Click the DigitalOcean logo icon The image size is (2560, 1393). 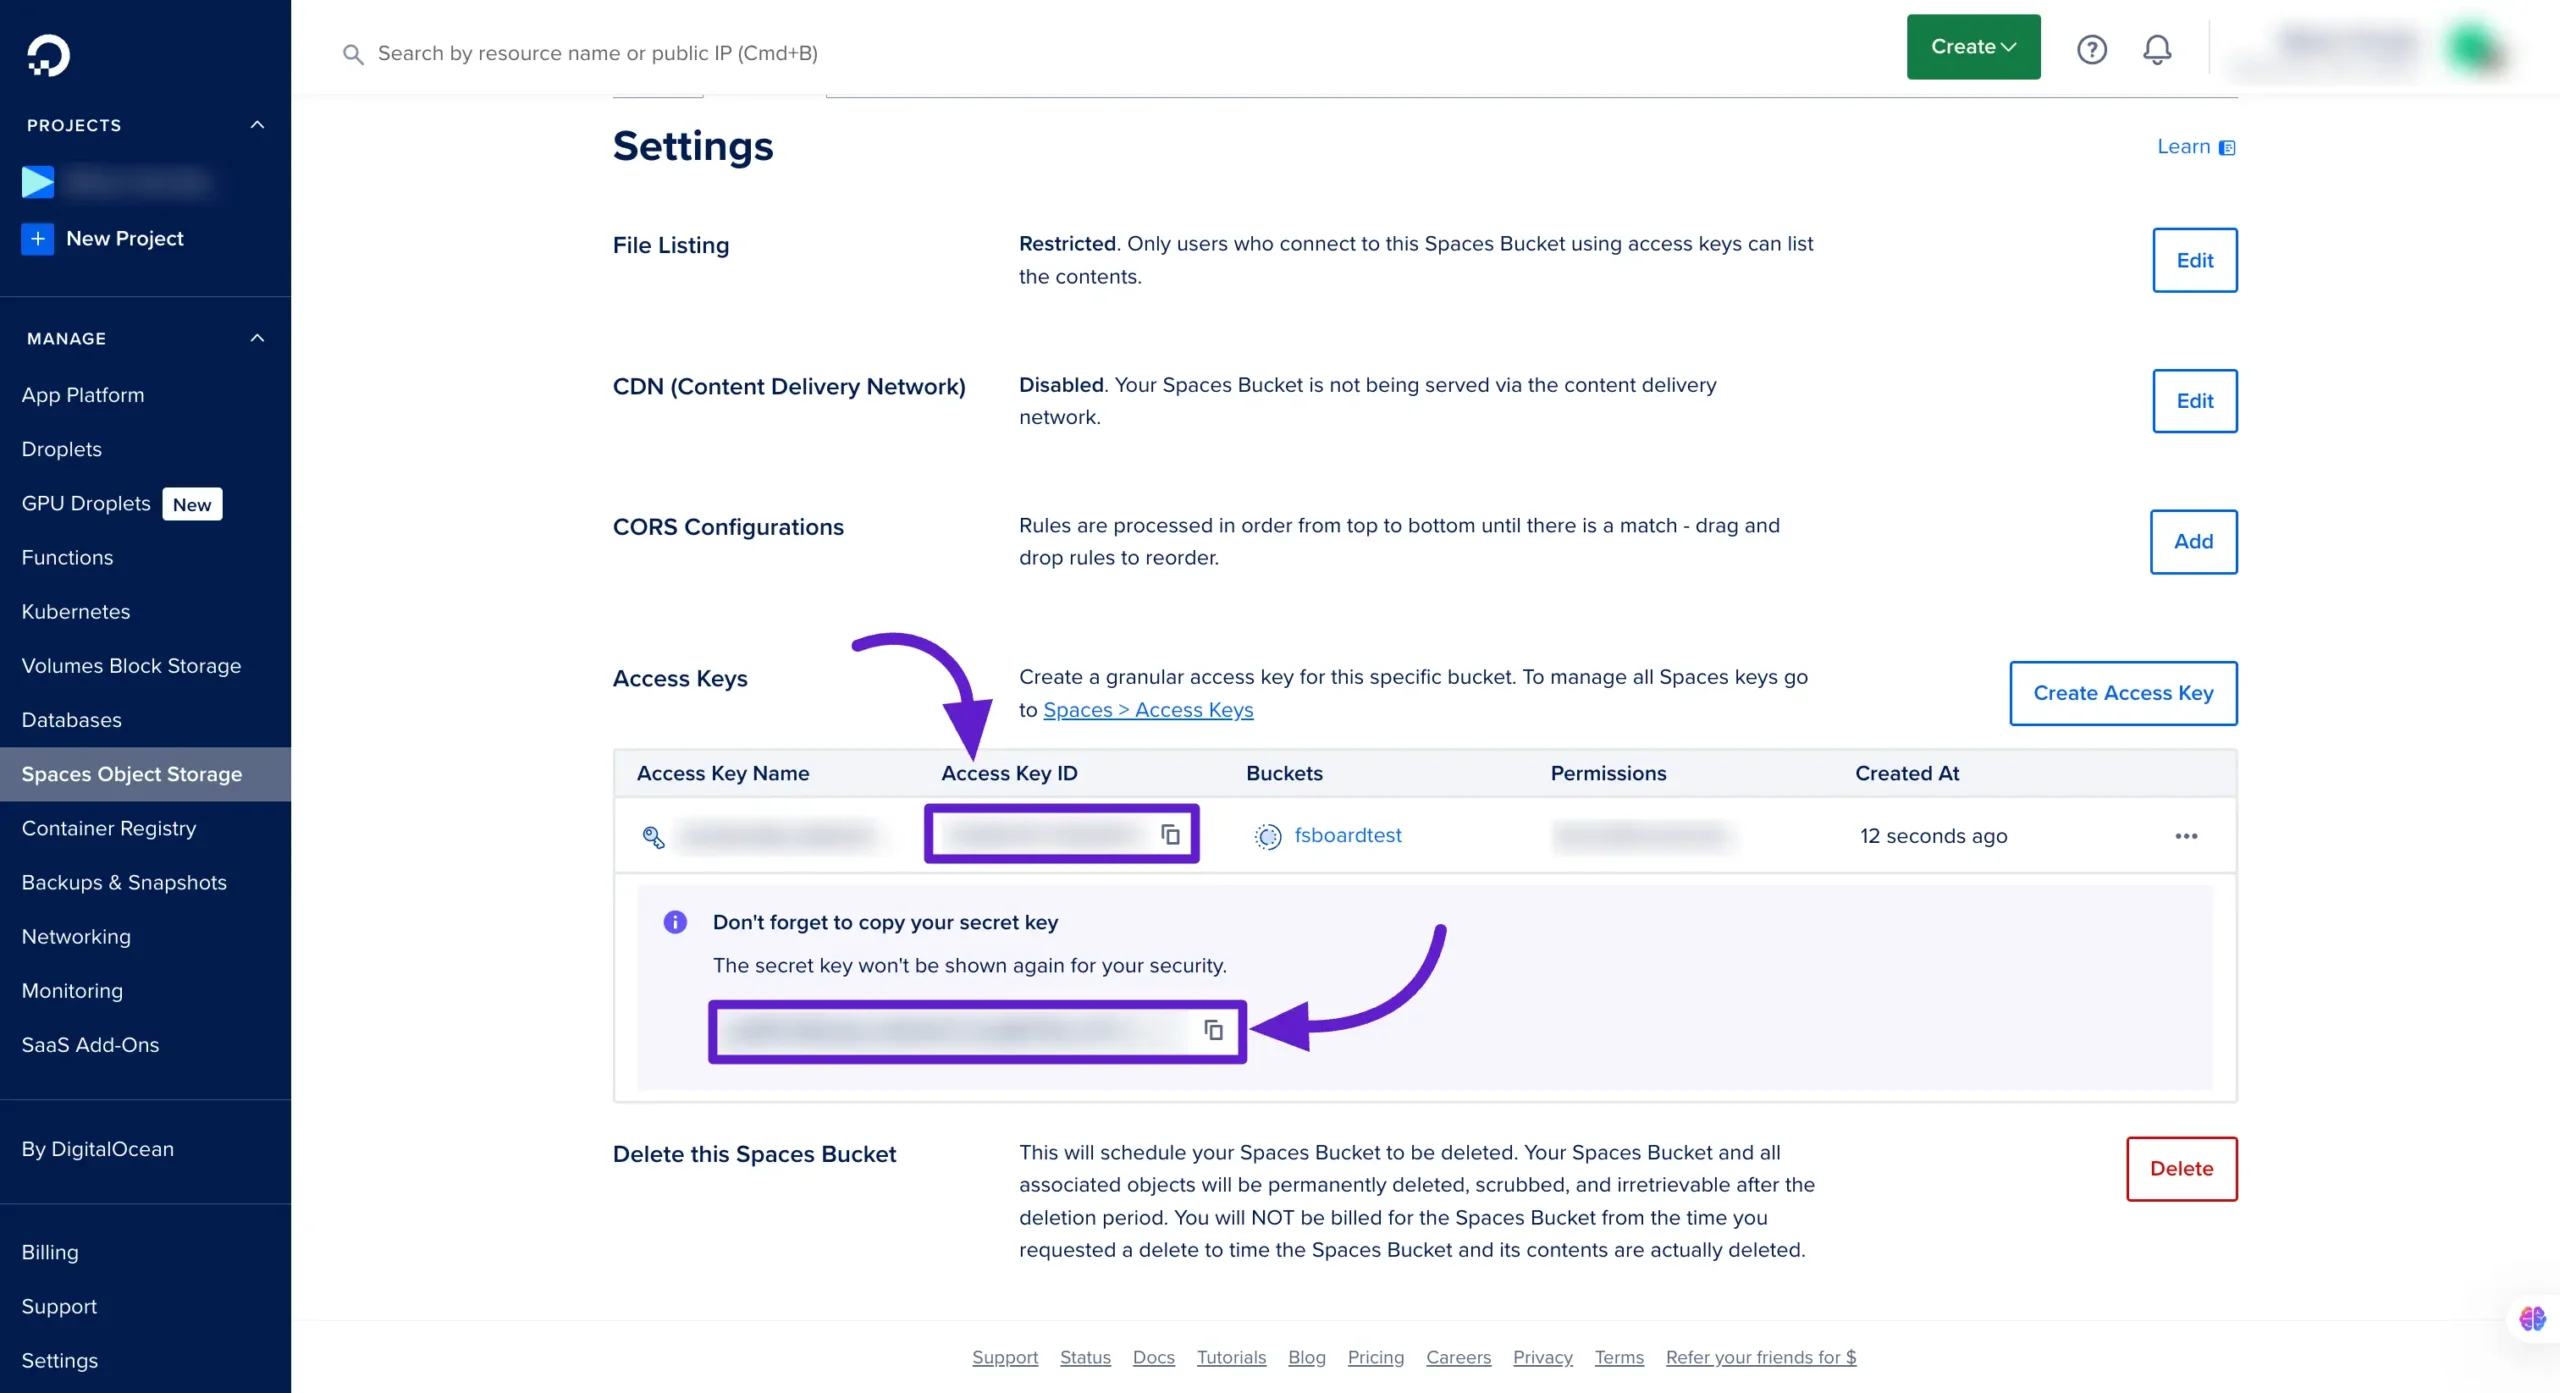[x=48, y=55]
